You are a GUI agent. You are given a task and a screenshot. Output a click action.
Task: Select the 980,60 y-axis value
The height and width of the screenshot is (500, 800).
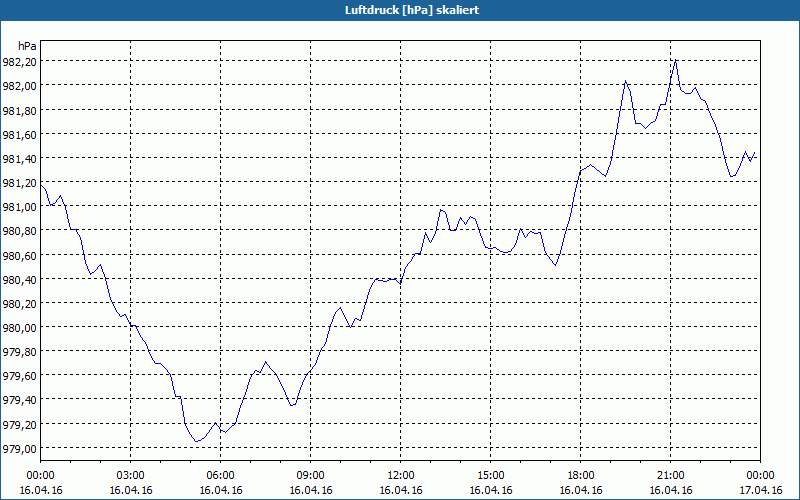[x=20, y=255]
